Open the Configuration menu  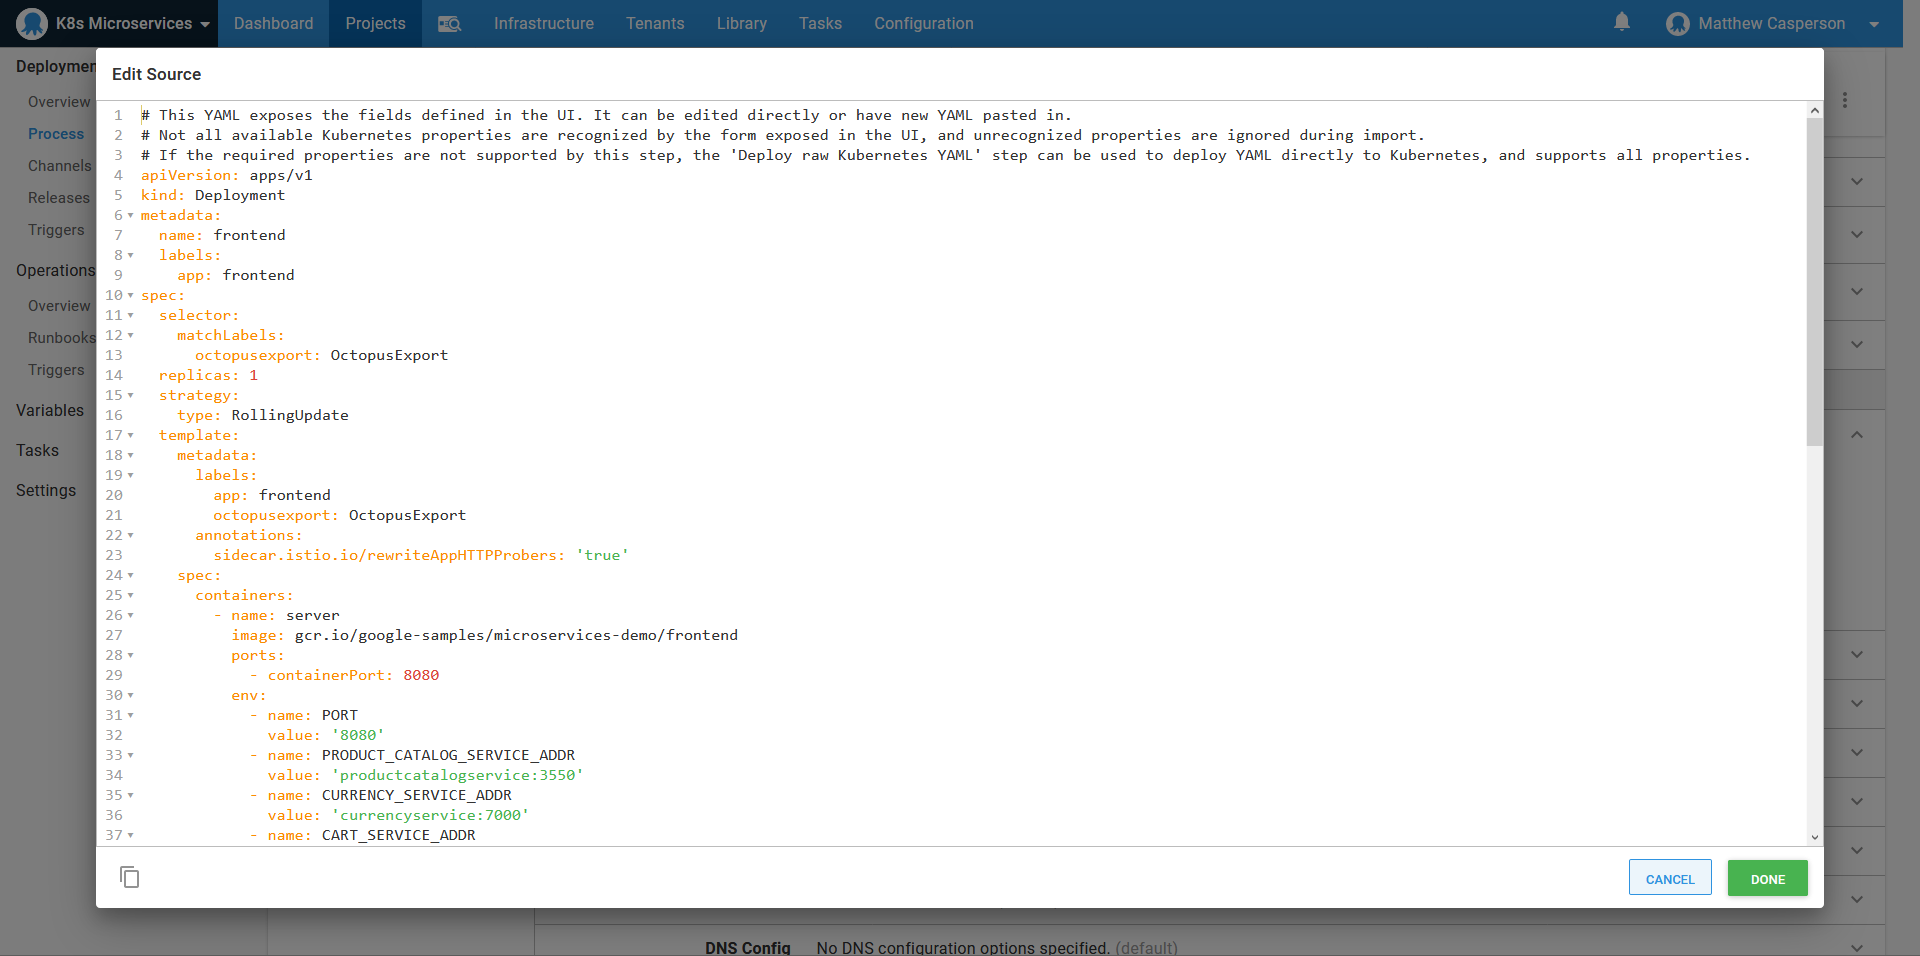[x=923, y=23]
